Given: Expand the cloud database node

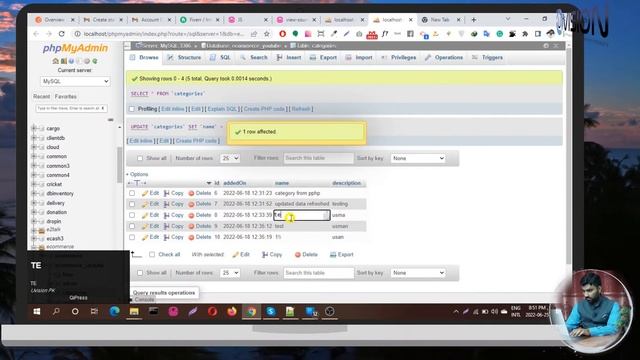Looking at the screenshot, I should coord(34,147).
